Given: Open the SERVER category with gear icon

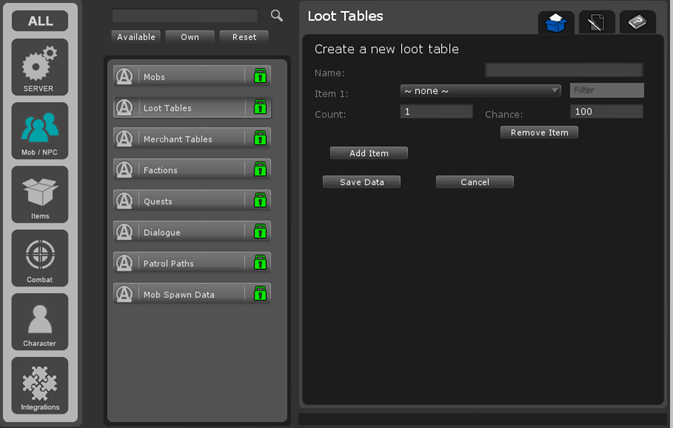Looking at the screenshot, I should click(40, 67).
